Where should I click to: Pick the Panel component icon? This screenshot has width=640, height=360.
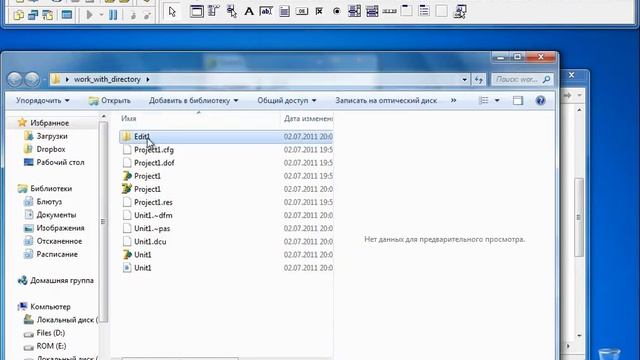[x=442, y=11]
